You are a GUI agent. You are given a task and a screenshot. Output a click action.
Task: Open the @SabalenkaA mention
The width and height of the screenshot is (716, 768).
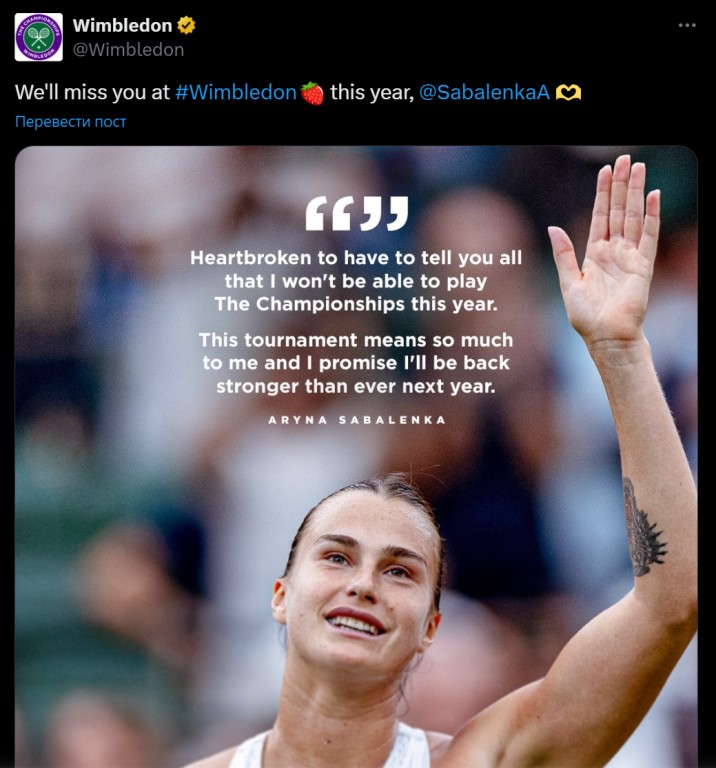pyautogui.click(x=485, y=93)
